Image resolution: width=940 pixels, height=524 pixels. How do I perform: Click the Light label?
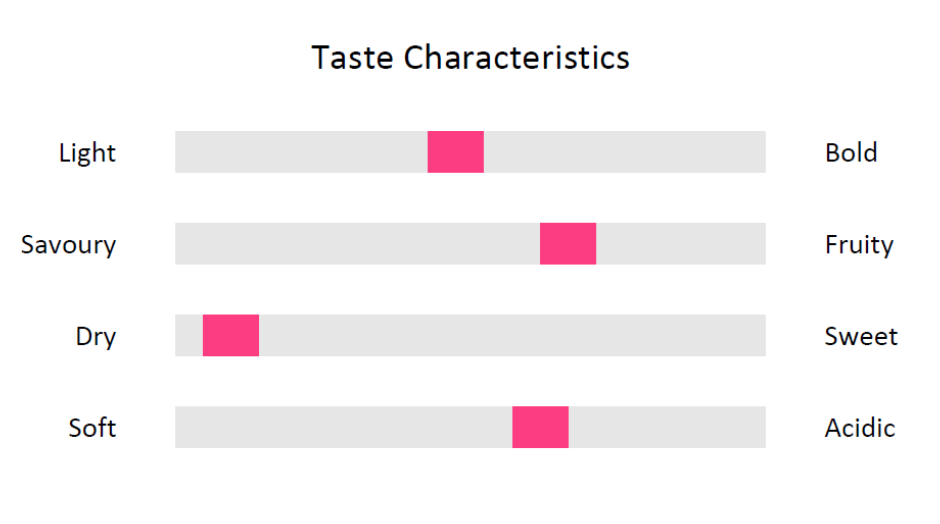click(x=88, y=153)
